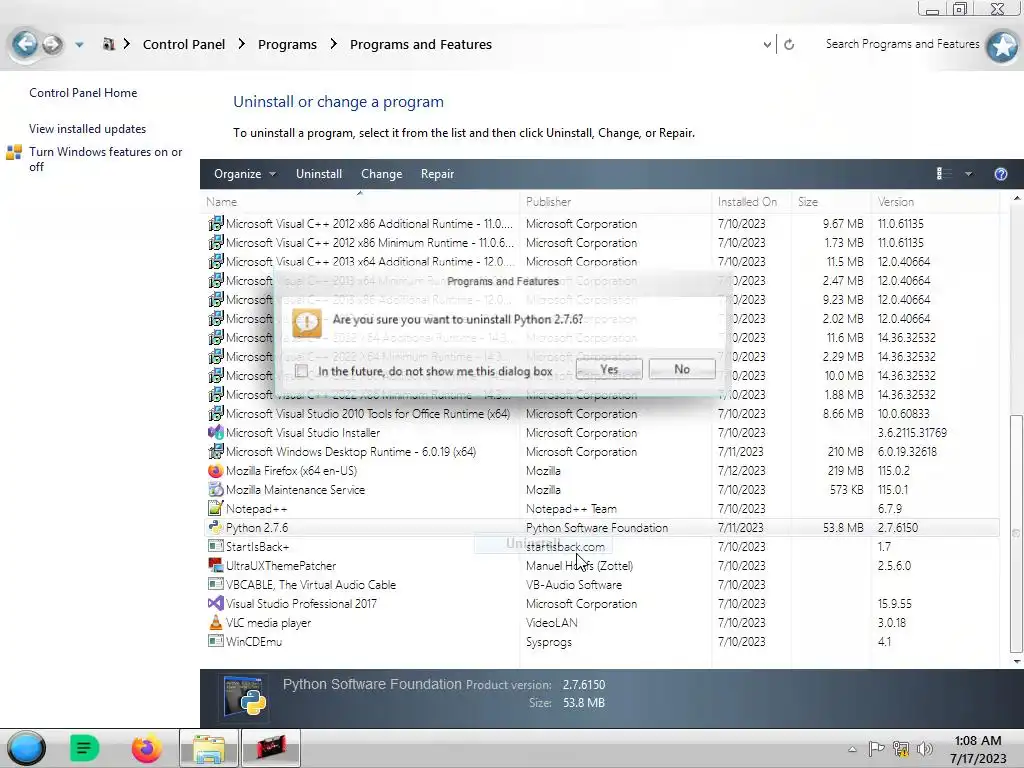1024x768 pixels.
Task: Tick the do-not-show-this-dialog checkbox
Action: click(x=301, y=371)
